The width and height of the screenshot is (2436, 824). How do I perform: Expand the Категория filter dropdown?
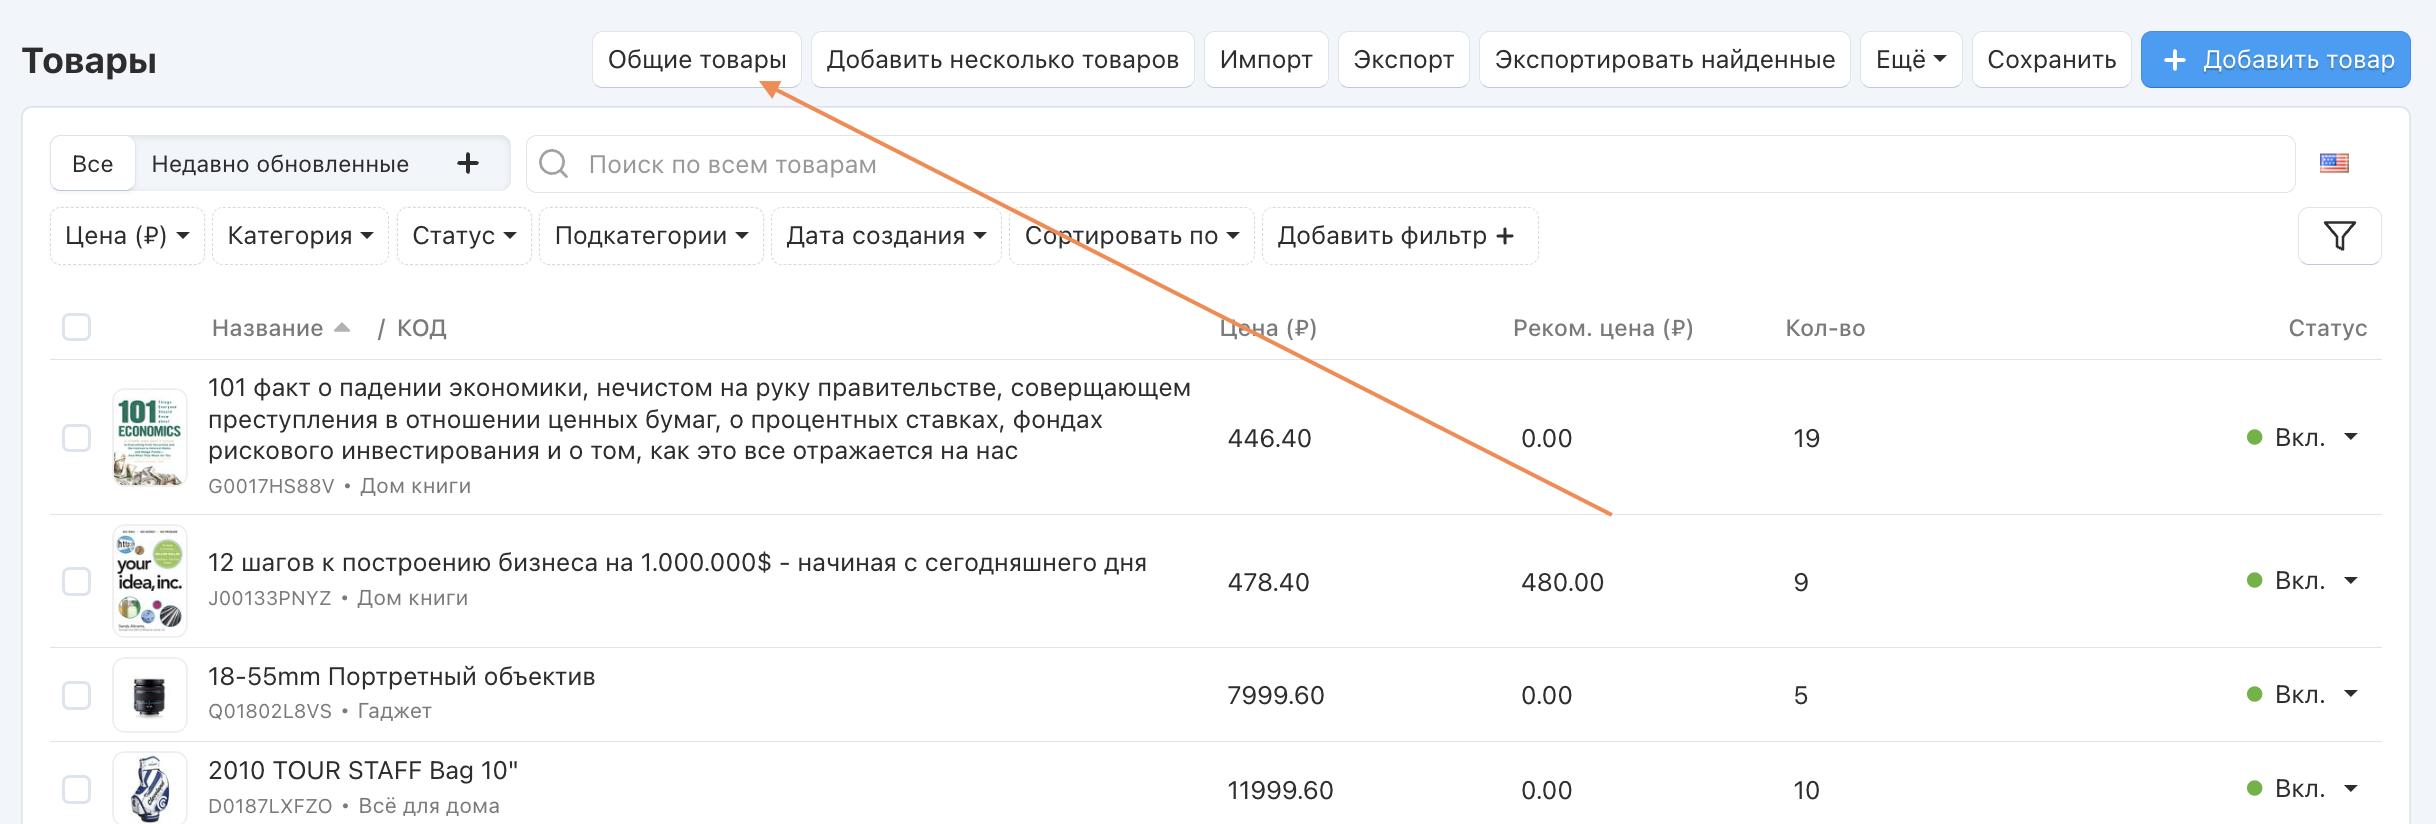(x=300, y=236)
